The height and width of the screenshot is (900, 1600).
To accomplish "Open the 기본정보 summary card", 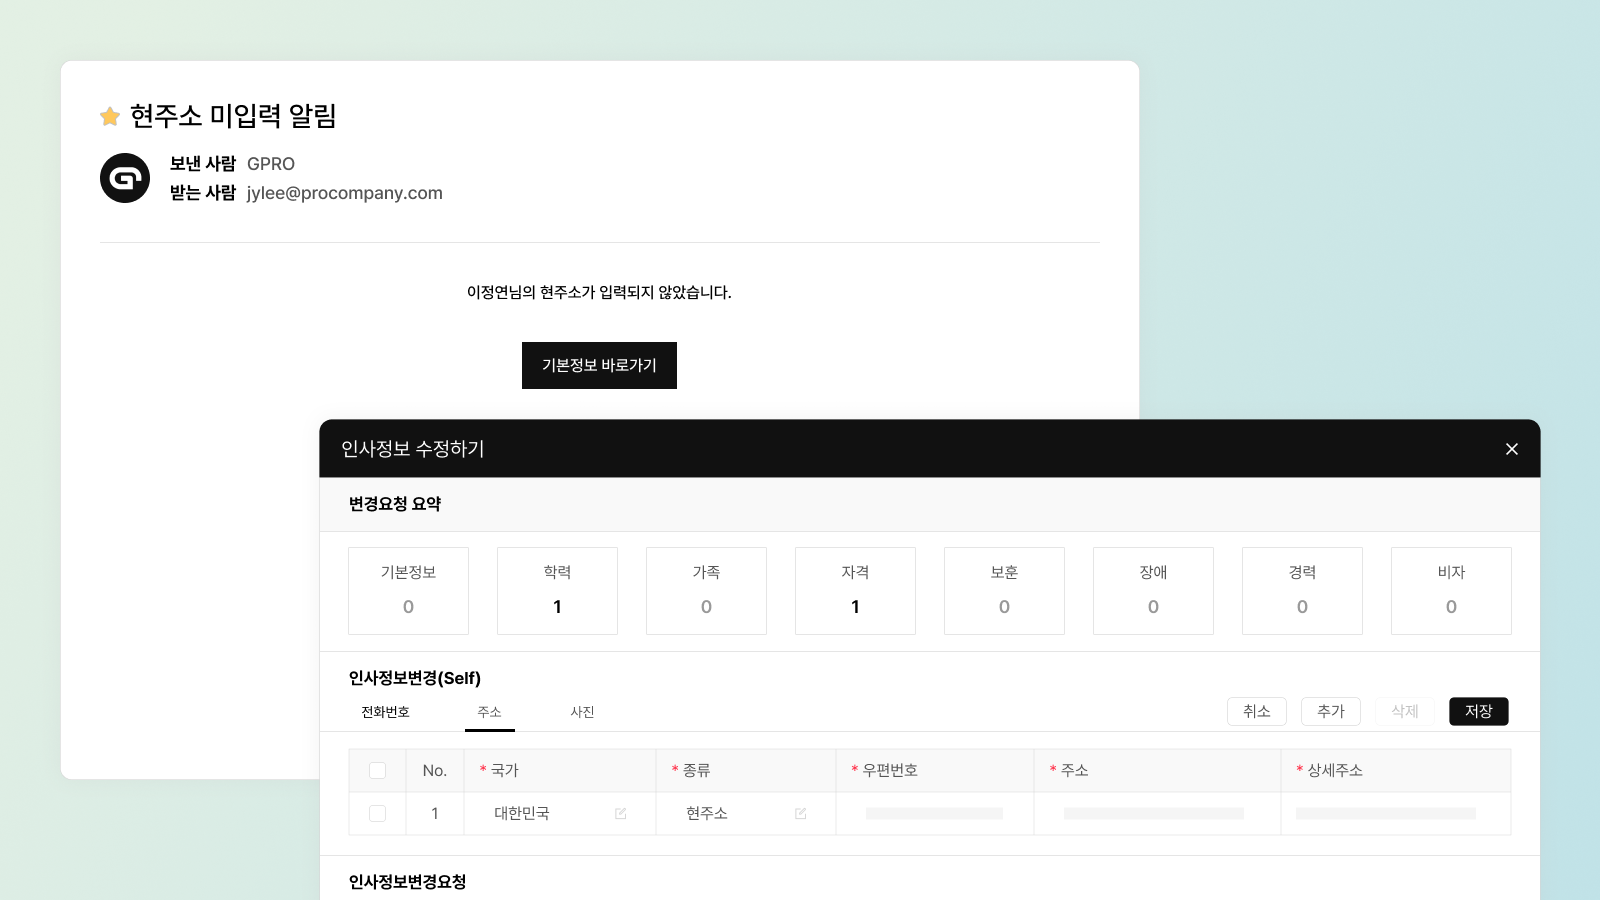I will pyautogui.click(x=408, y=591).
